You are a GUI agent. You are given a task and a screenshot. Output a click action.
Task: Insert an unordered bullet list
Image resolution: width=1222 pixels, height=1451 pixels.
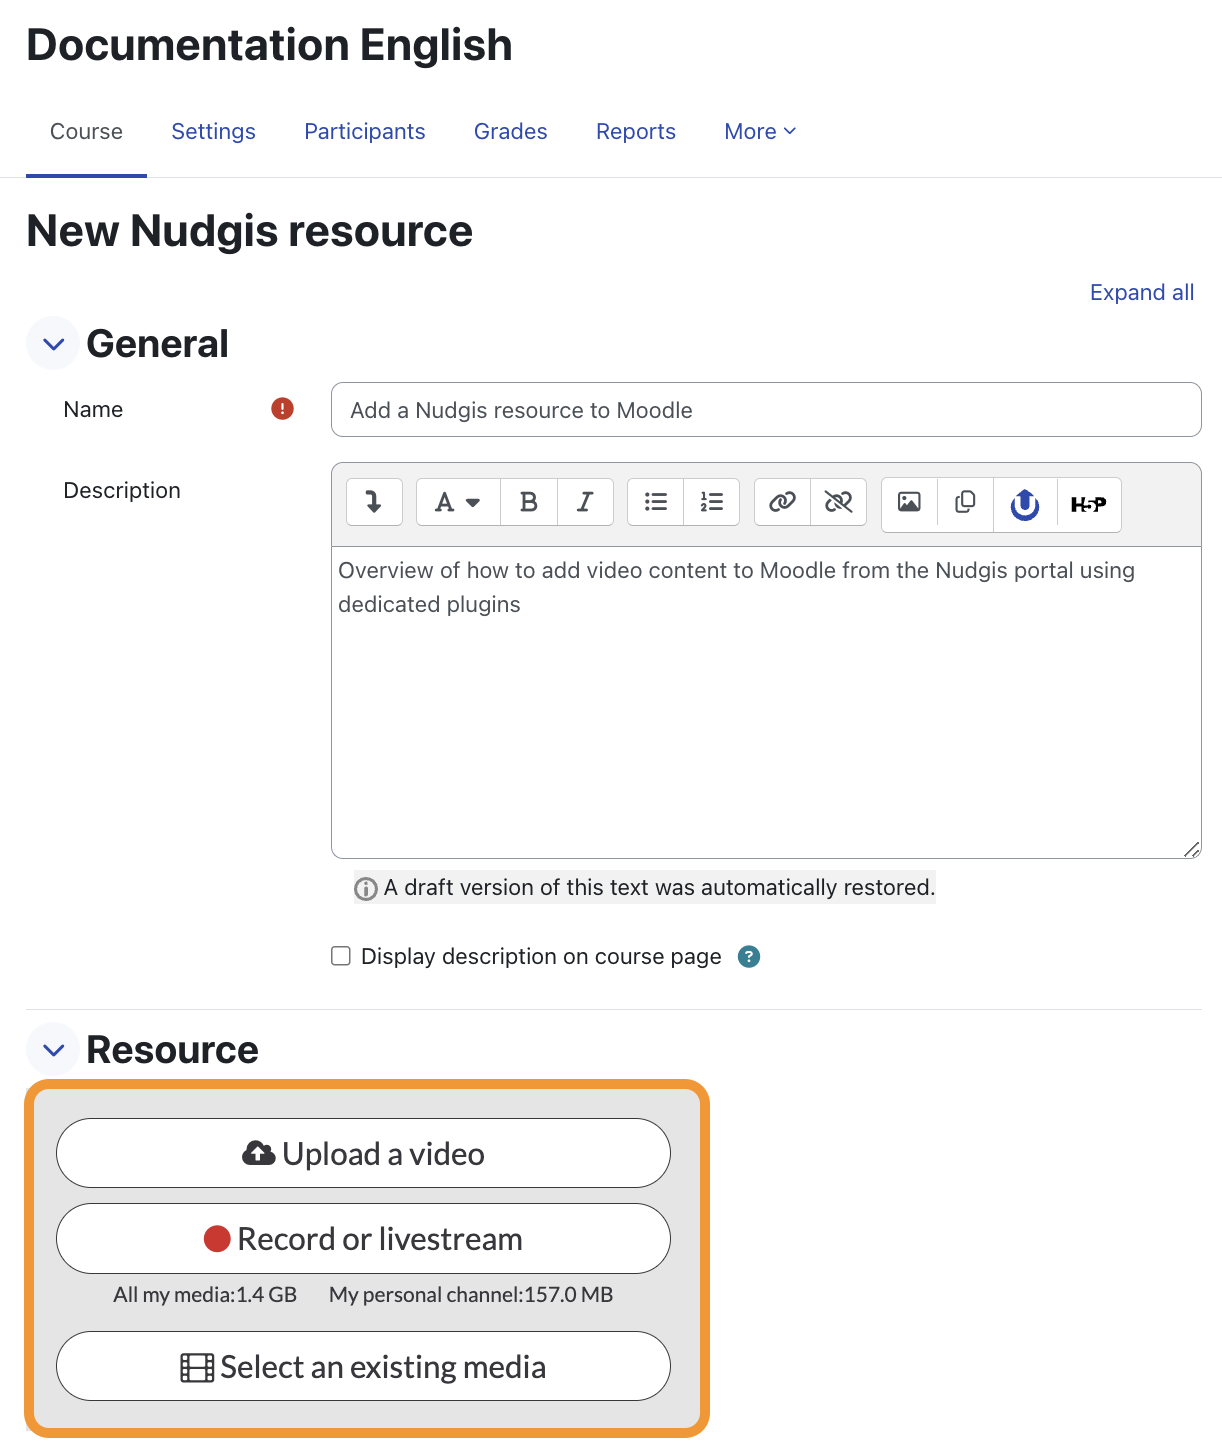point(656,502)
